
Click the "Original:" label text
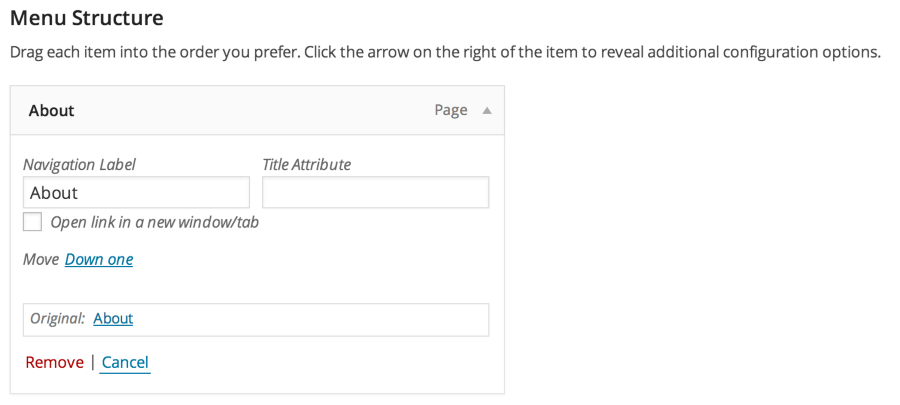(58, 319)
